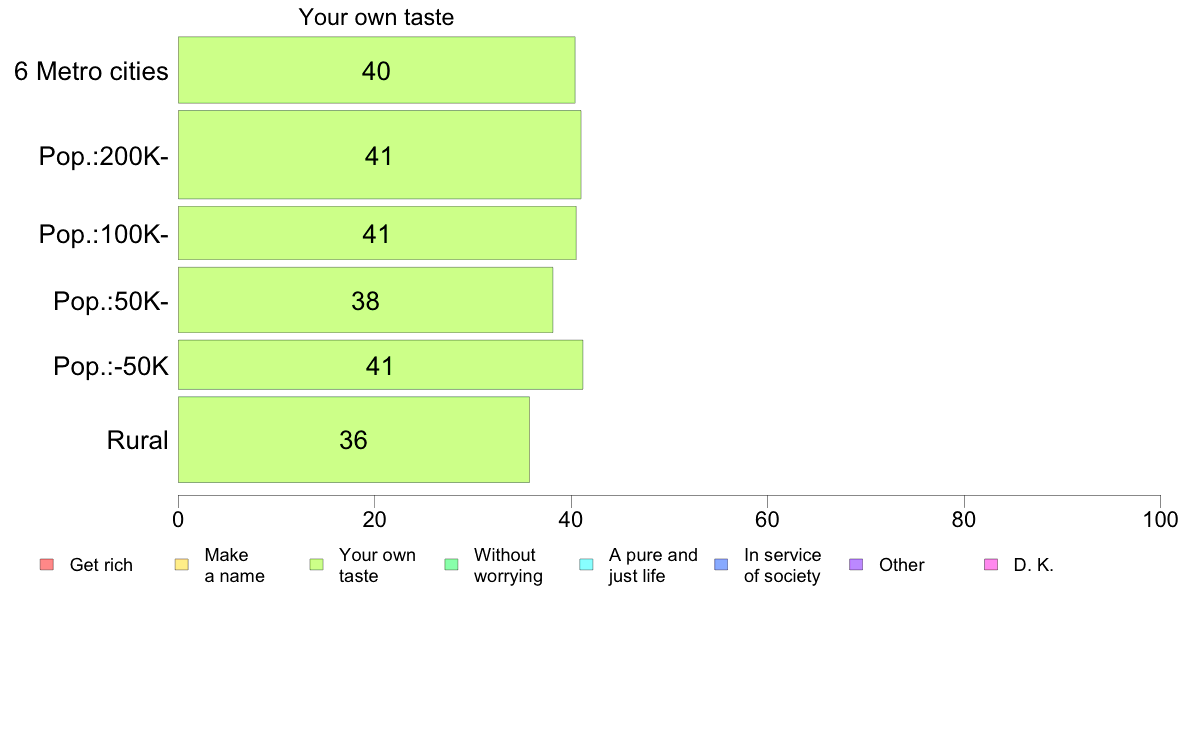The image size is (1188, 736).
Task: Select the Make a name yellow swatch
Action: coord(182,565)
